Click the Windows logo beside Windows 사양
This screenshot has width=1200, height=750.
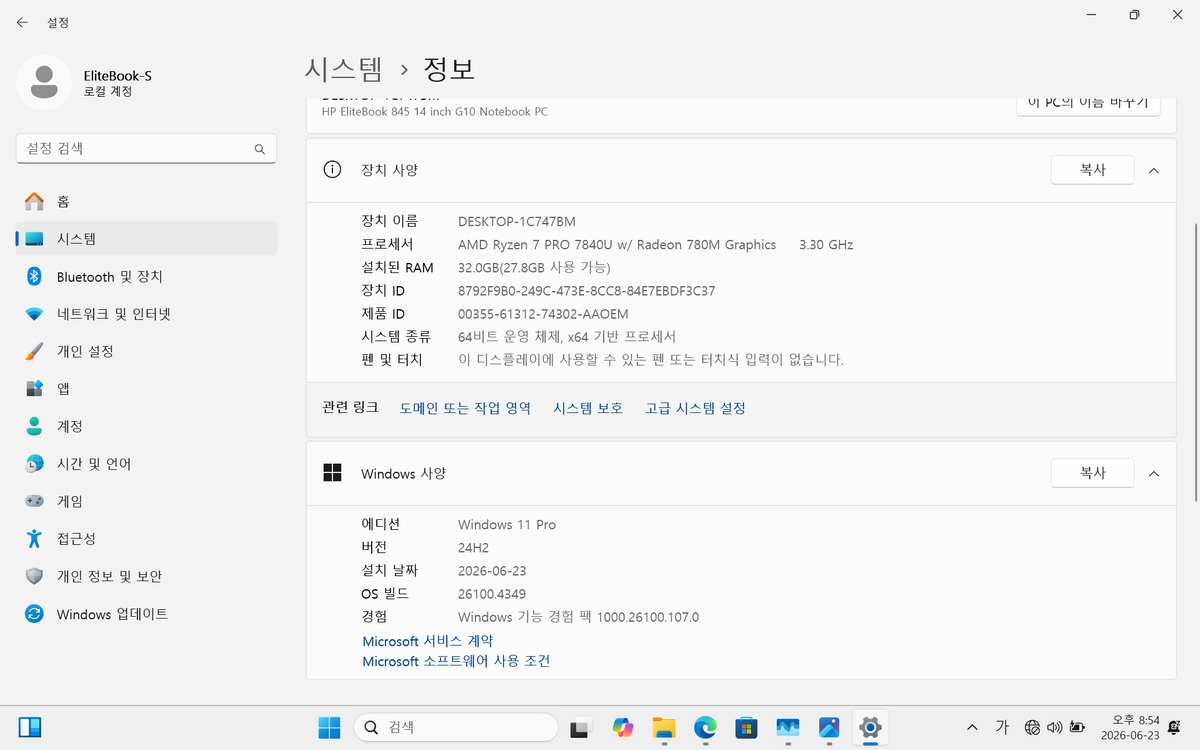pos(333,473)
